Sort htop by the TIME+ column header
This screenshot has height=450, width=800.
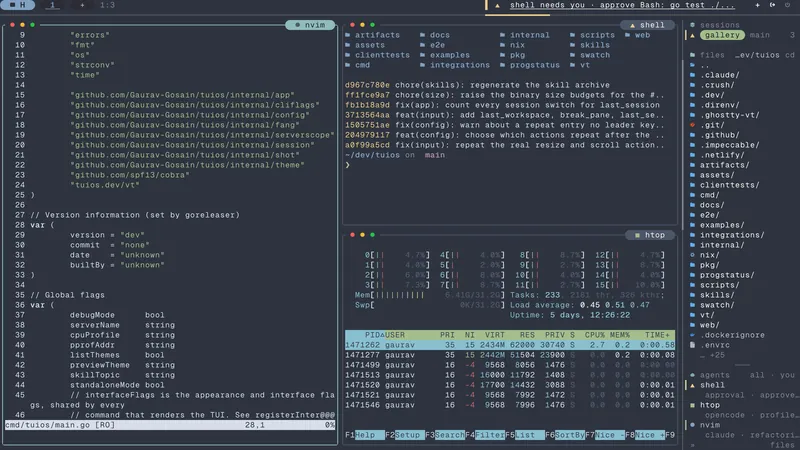click(657, 335)
